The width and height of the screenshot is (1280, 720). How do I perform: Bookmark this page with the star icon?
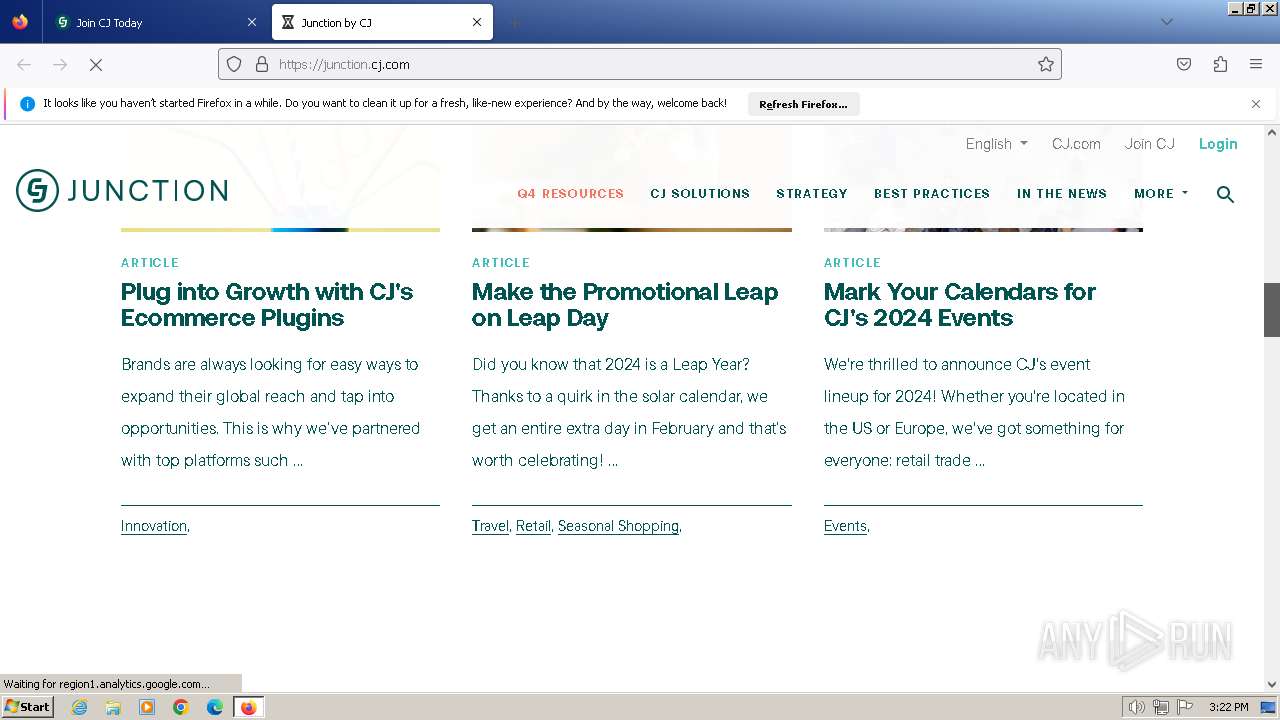(x=1046, y=64)
